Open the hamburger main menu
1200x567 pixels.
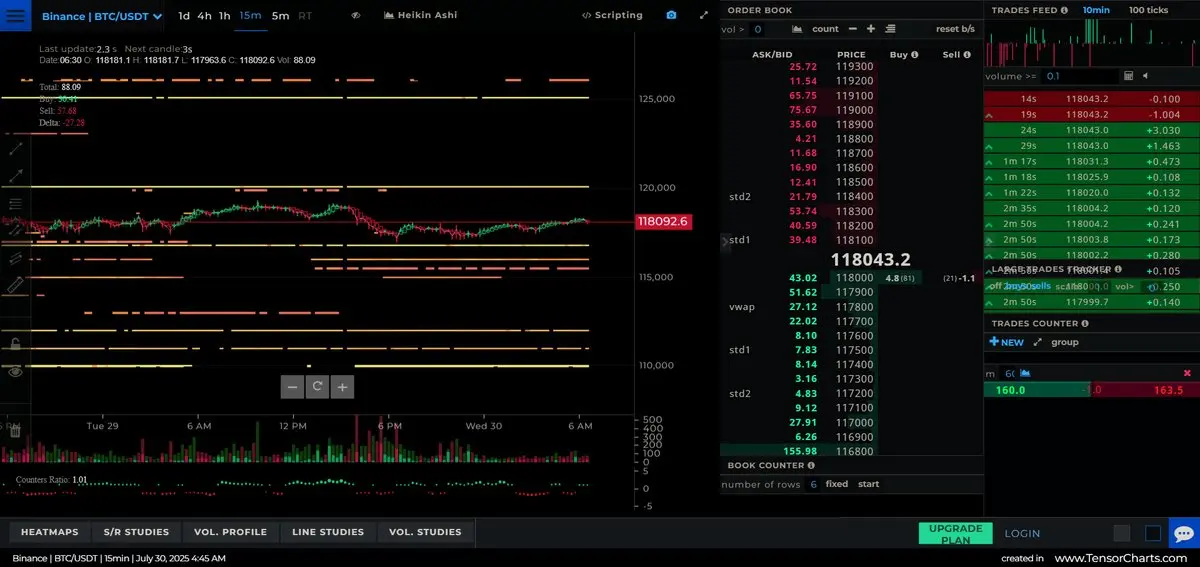click(x=15, y=16)
